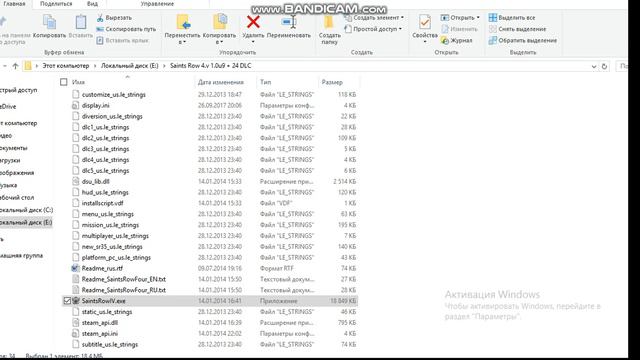Uncheck the SaintsRowIV.exe row checkbox

pos(67,301)
